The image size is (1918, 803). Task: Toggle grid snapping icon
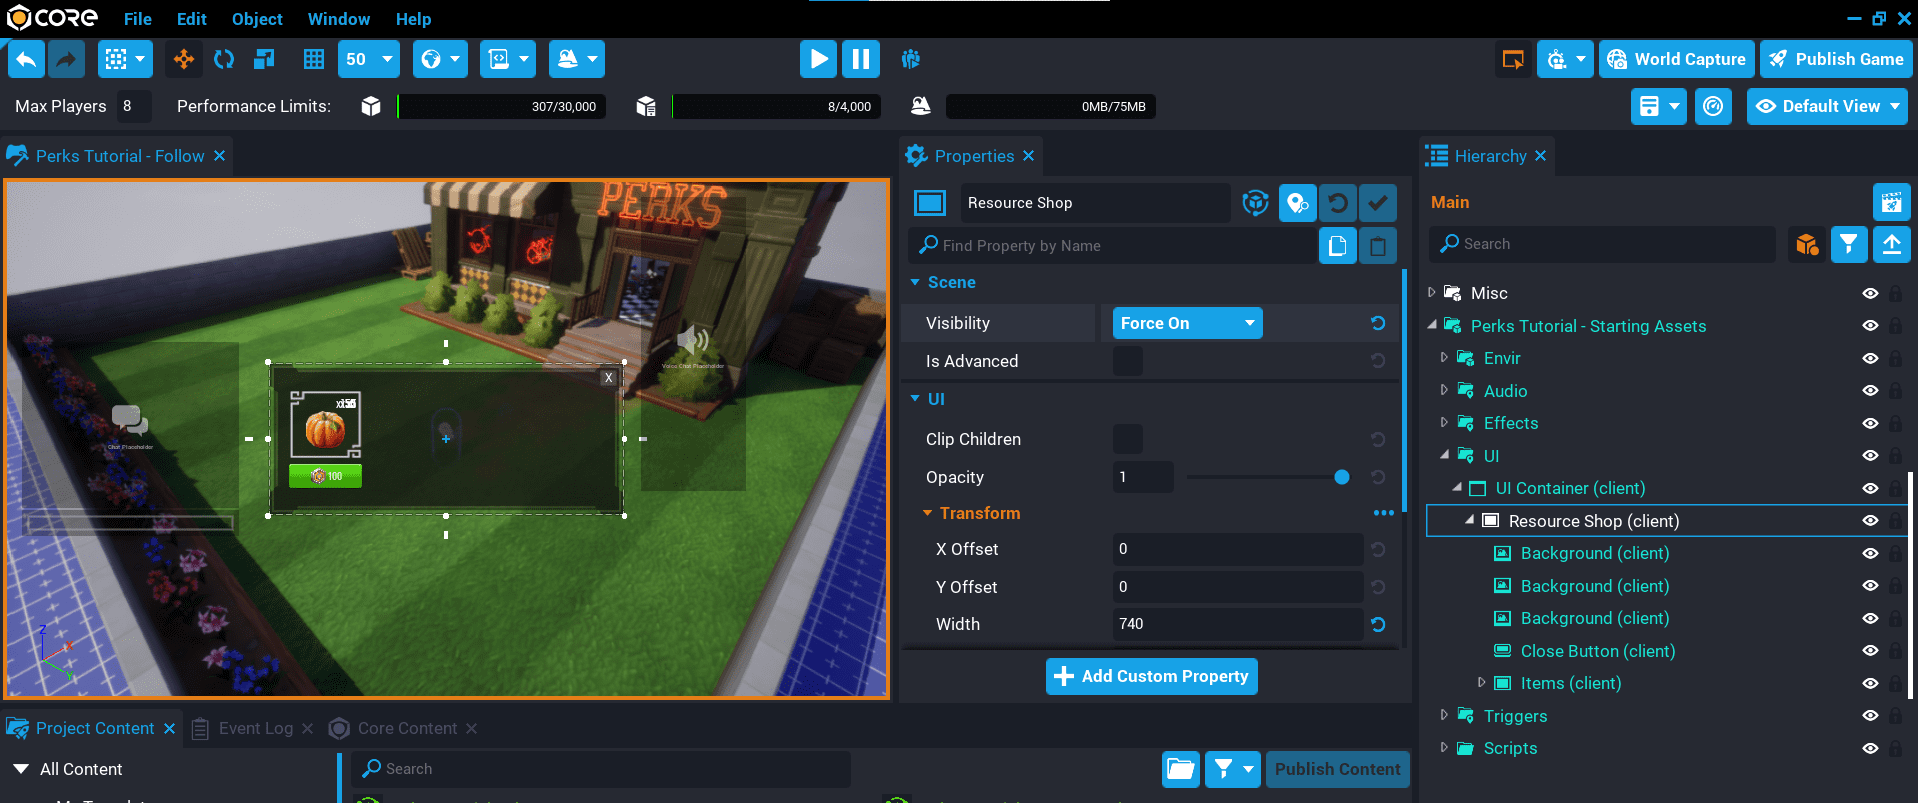tap(314, 59)
